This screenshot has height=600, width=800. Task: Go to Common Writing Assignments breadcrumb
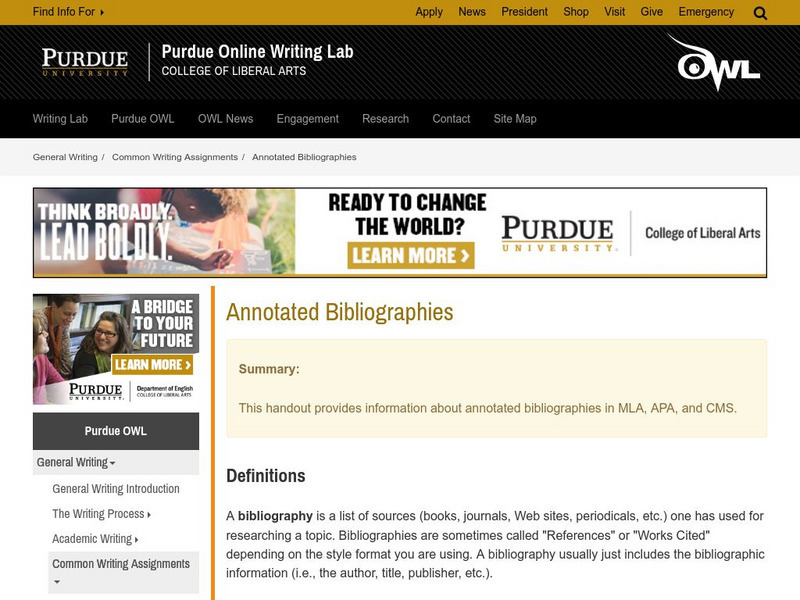point(175,157)
